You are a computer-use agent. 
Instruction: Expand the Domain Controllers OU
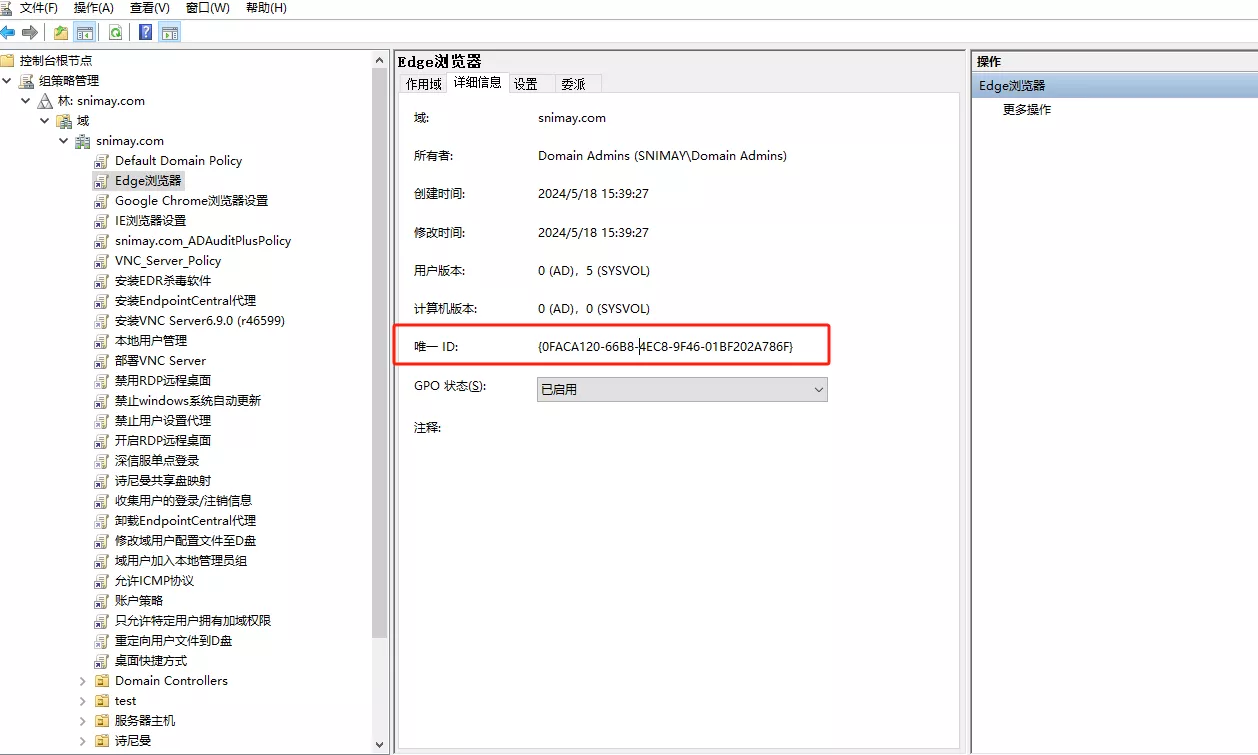click(x=83, y=681)
